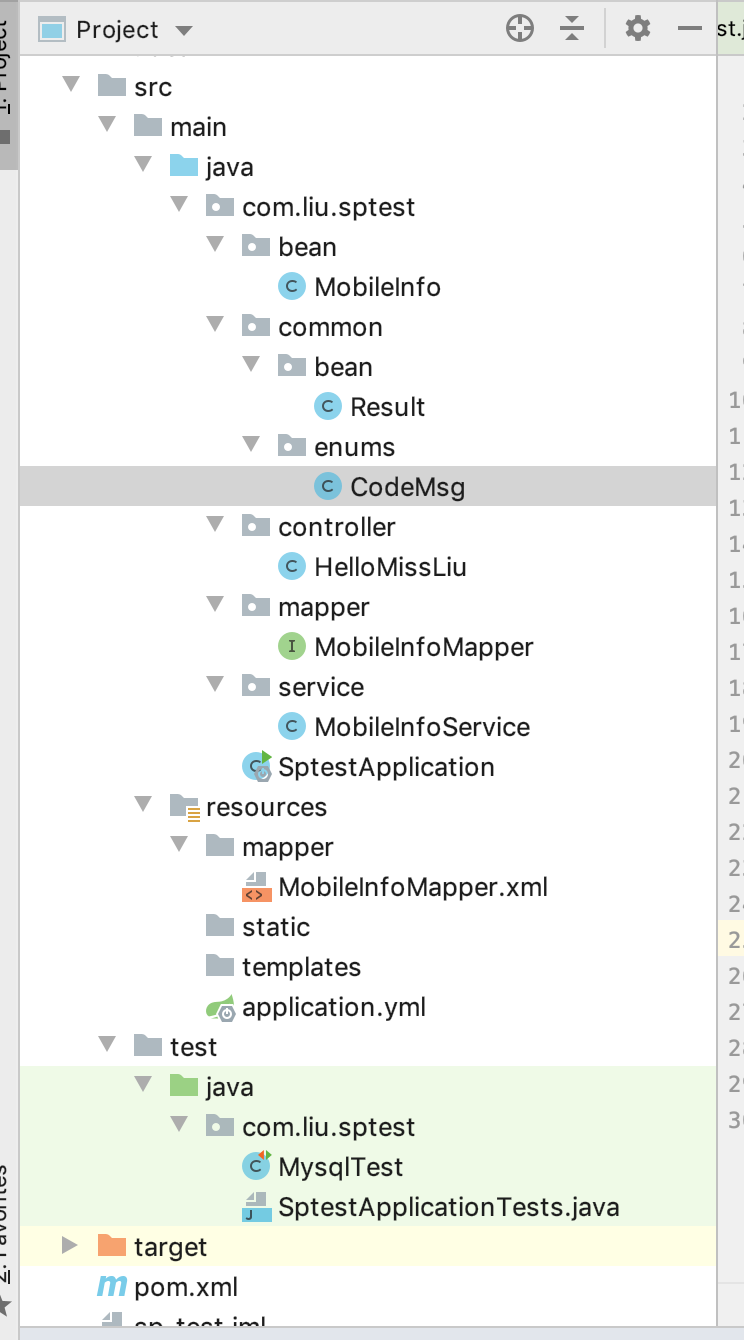Click the locate/scroll-from-source target icon
This screenshot has width=744, height=1340.
[x=520, y=29]
